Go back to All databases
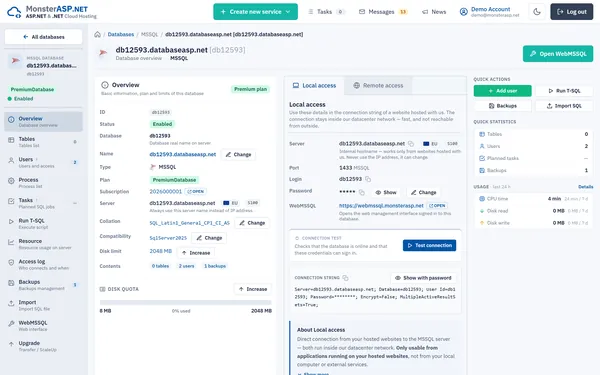The width and height of the screenshot is (600, 375). [43, 37]
